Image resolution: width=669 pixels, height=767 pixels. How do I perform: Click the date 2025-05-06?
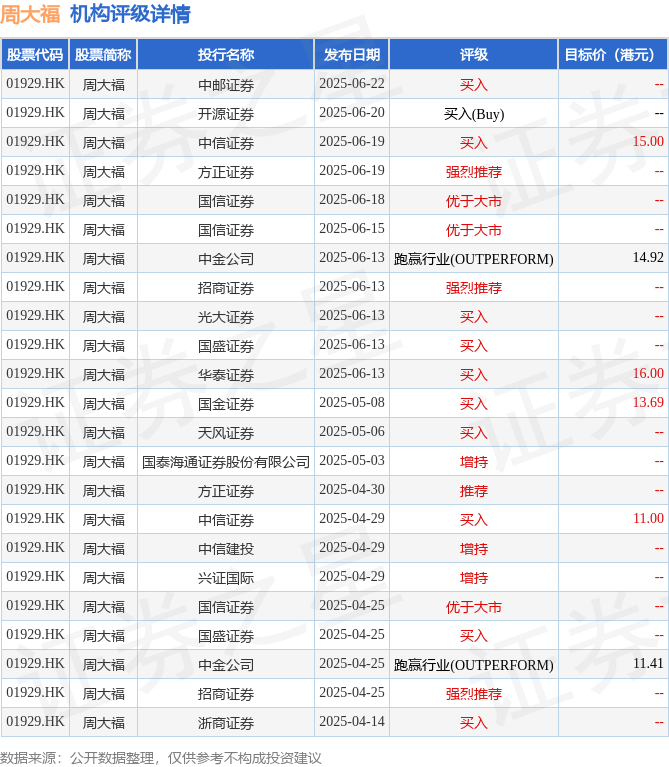352,431
